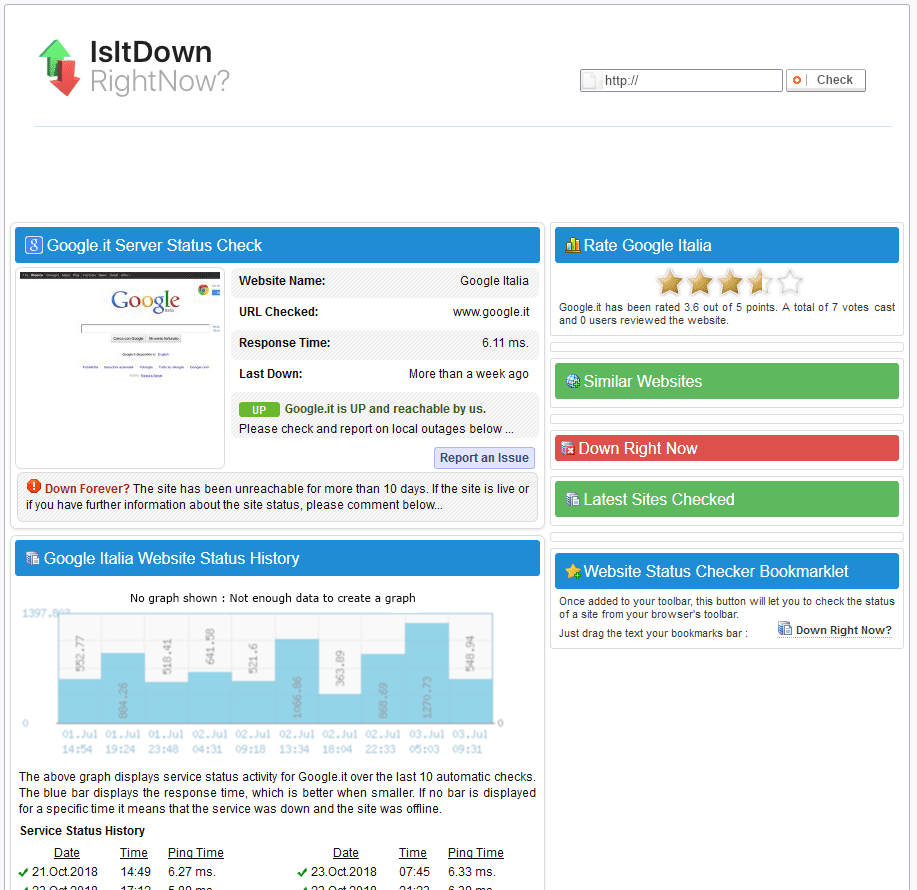917x890 pixels.
Task: Click the globe icon next to Similar Websites
Action: click(572, 382)
